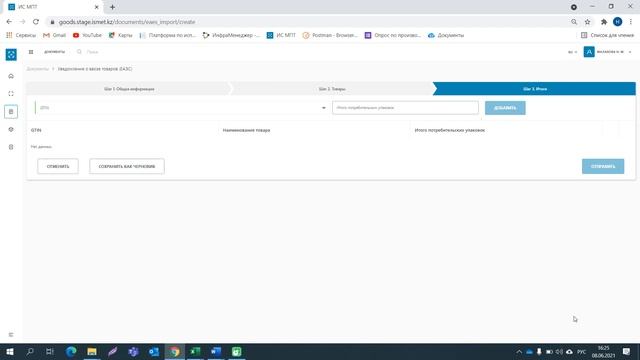This screenshot has height=360, width=640.
Task: Click the zoom magnifier in the address bar
Action: click(x=574, y=22)
